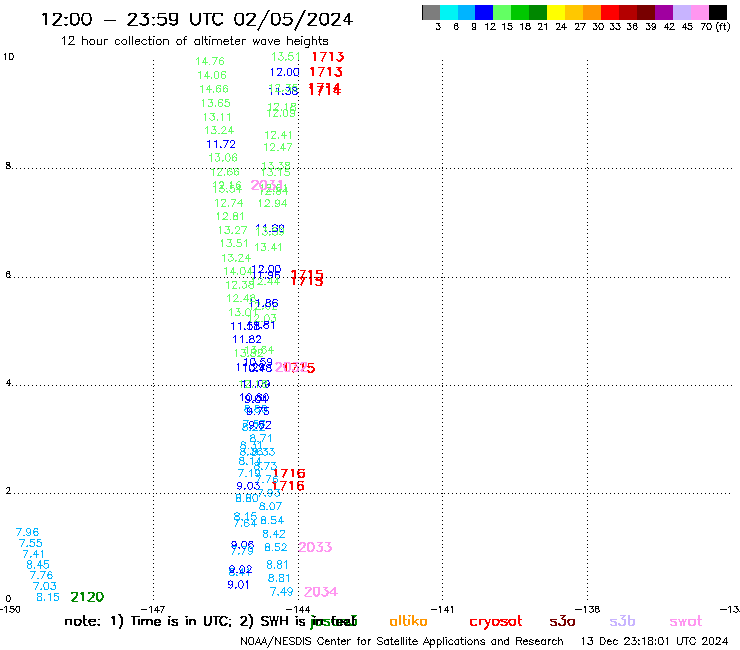
Task: Click the 's3a' satellite label
Action: pos(562,621)
